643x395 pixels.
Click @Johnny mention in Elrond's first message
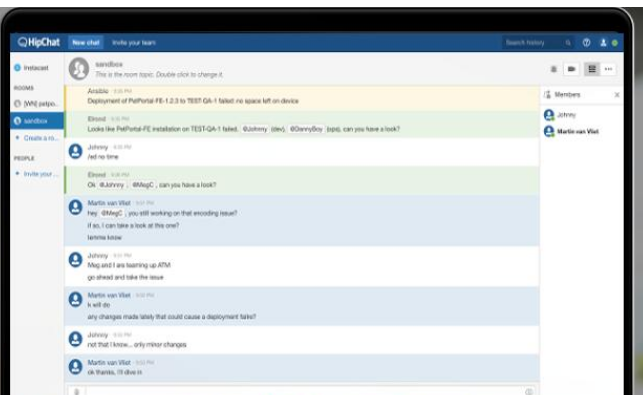[x=255, y=129]
